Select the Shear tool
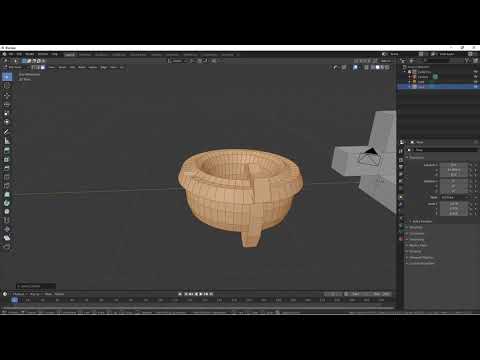The width and height of the screenshot is (480, 360). pyautogui.click(x=7, y=238)
